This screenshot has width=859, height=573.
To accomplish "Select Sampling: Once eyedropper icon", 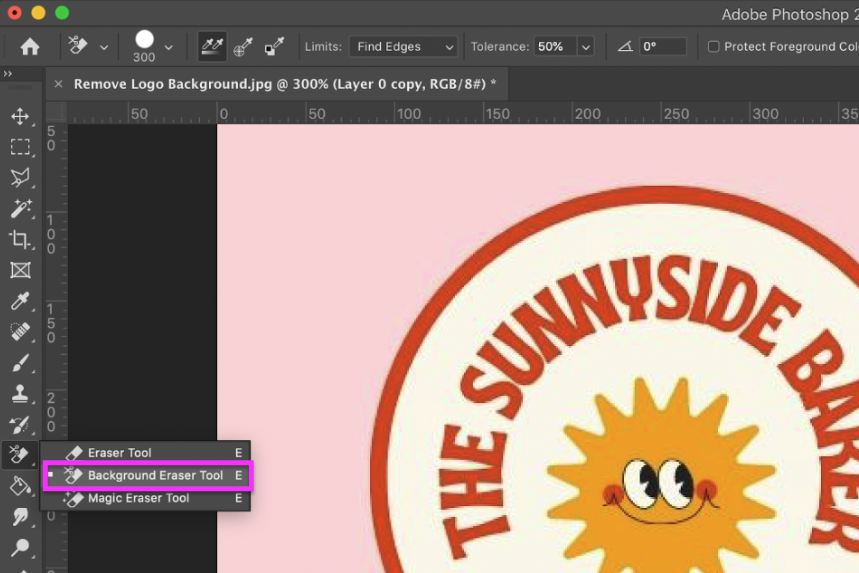I will coord(243,47).
